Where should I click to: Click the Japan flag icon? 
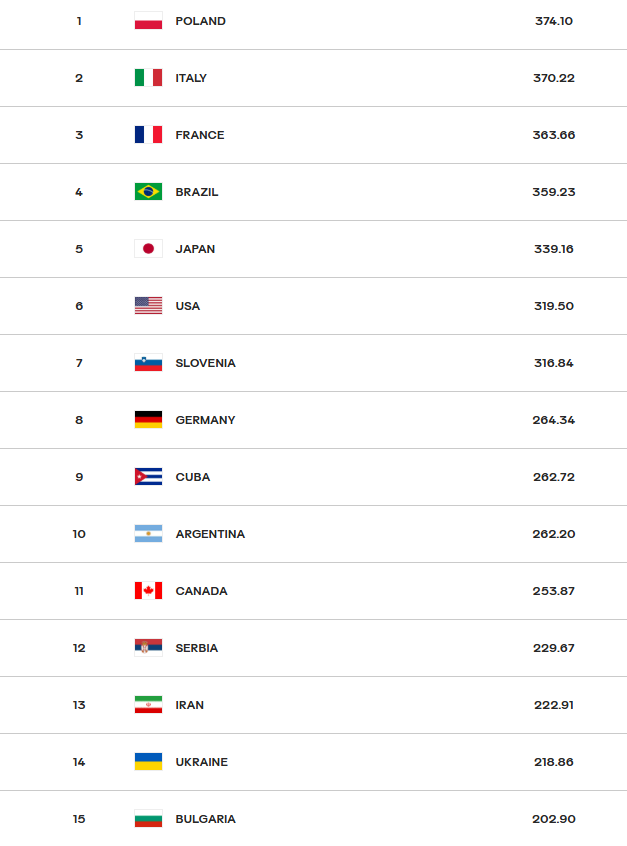pyautogui.click(x=148, y=249)
